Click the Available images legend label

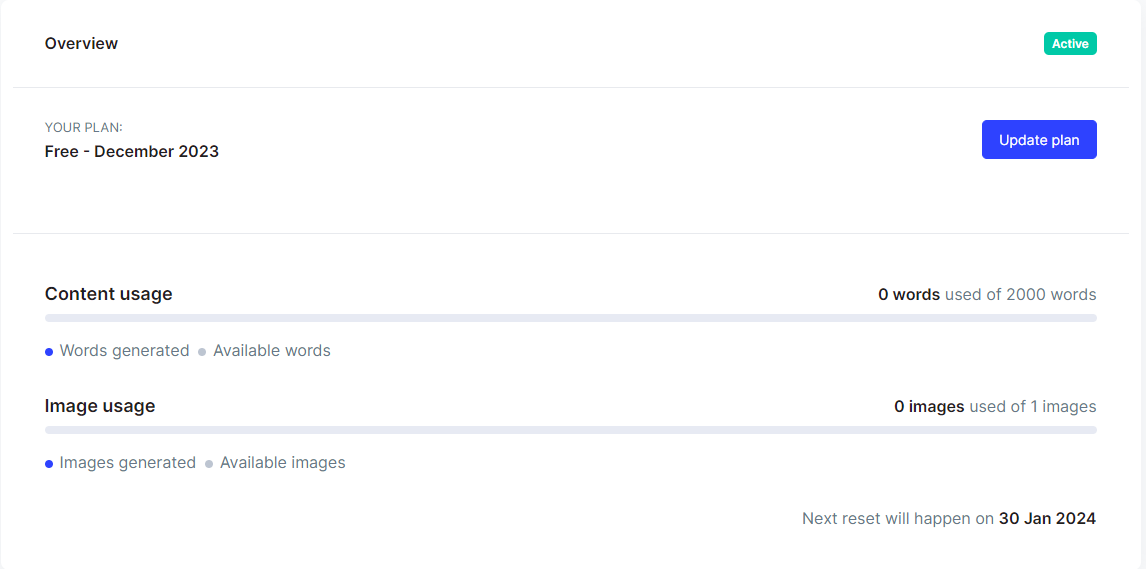pyautogui.click(x=283, y=462)
